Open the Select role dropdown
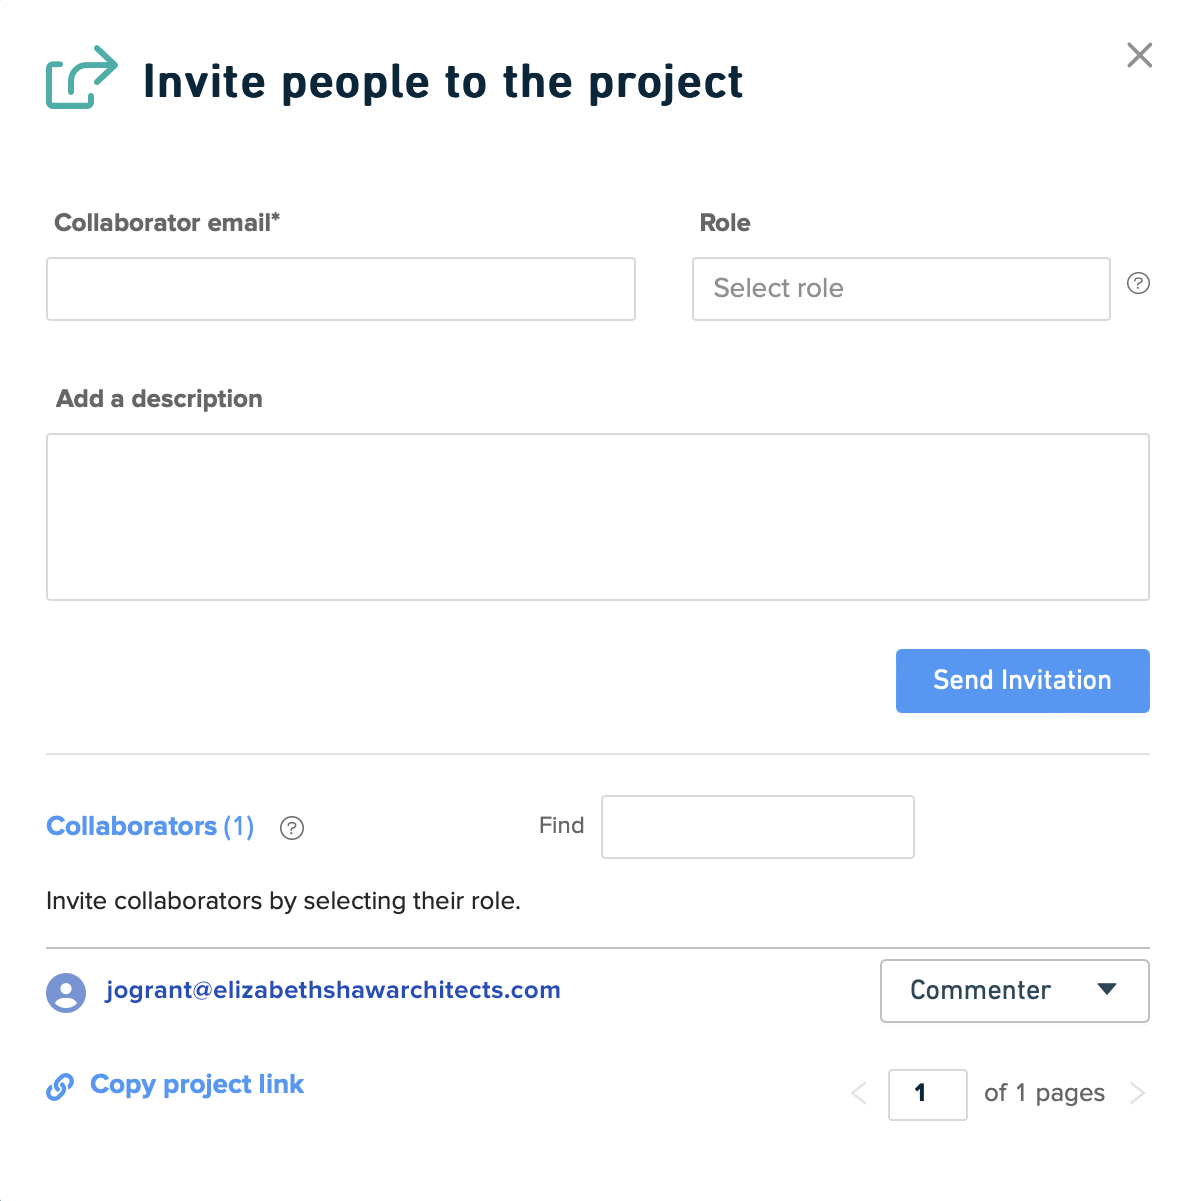Viewport: 1193px width, 1201px height. [901, 289]
